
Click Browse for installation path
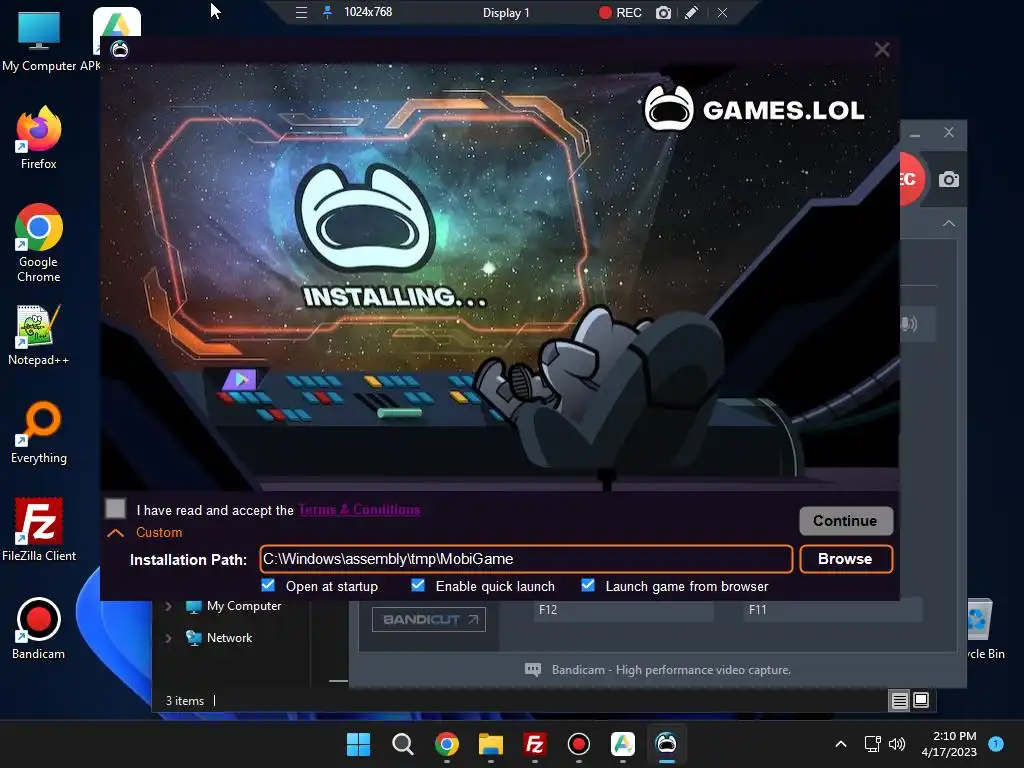[846, 559]
